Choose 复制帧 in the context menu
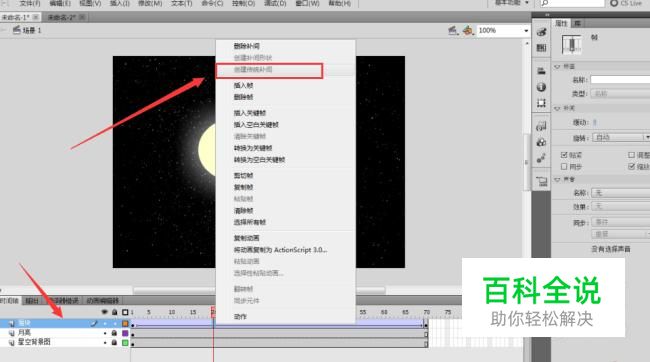This screenshot has height=362, width=650. pyautogui.click(x=243, y=187)
